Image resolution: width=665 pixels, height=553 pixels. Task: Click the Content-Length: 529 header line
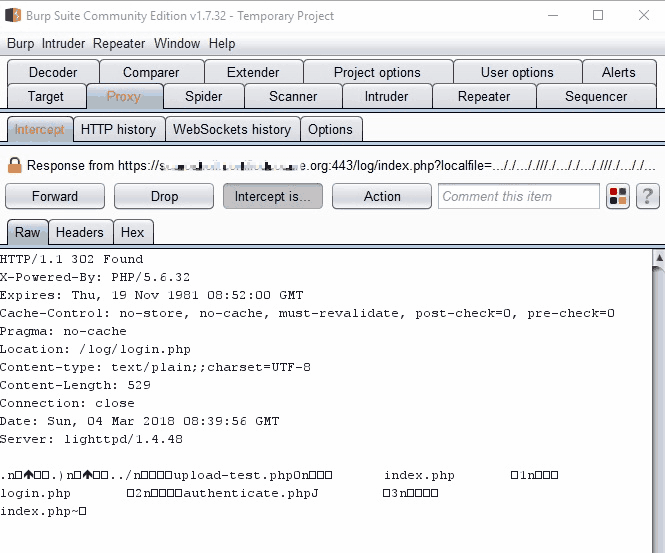click(75, 385)
